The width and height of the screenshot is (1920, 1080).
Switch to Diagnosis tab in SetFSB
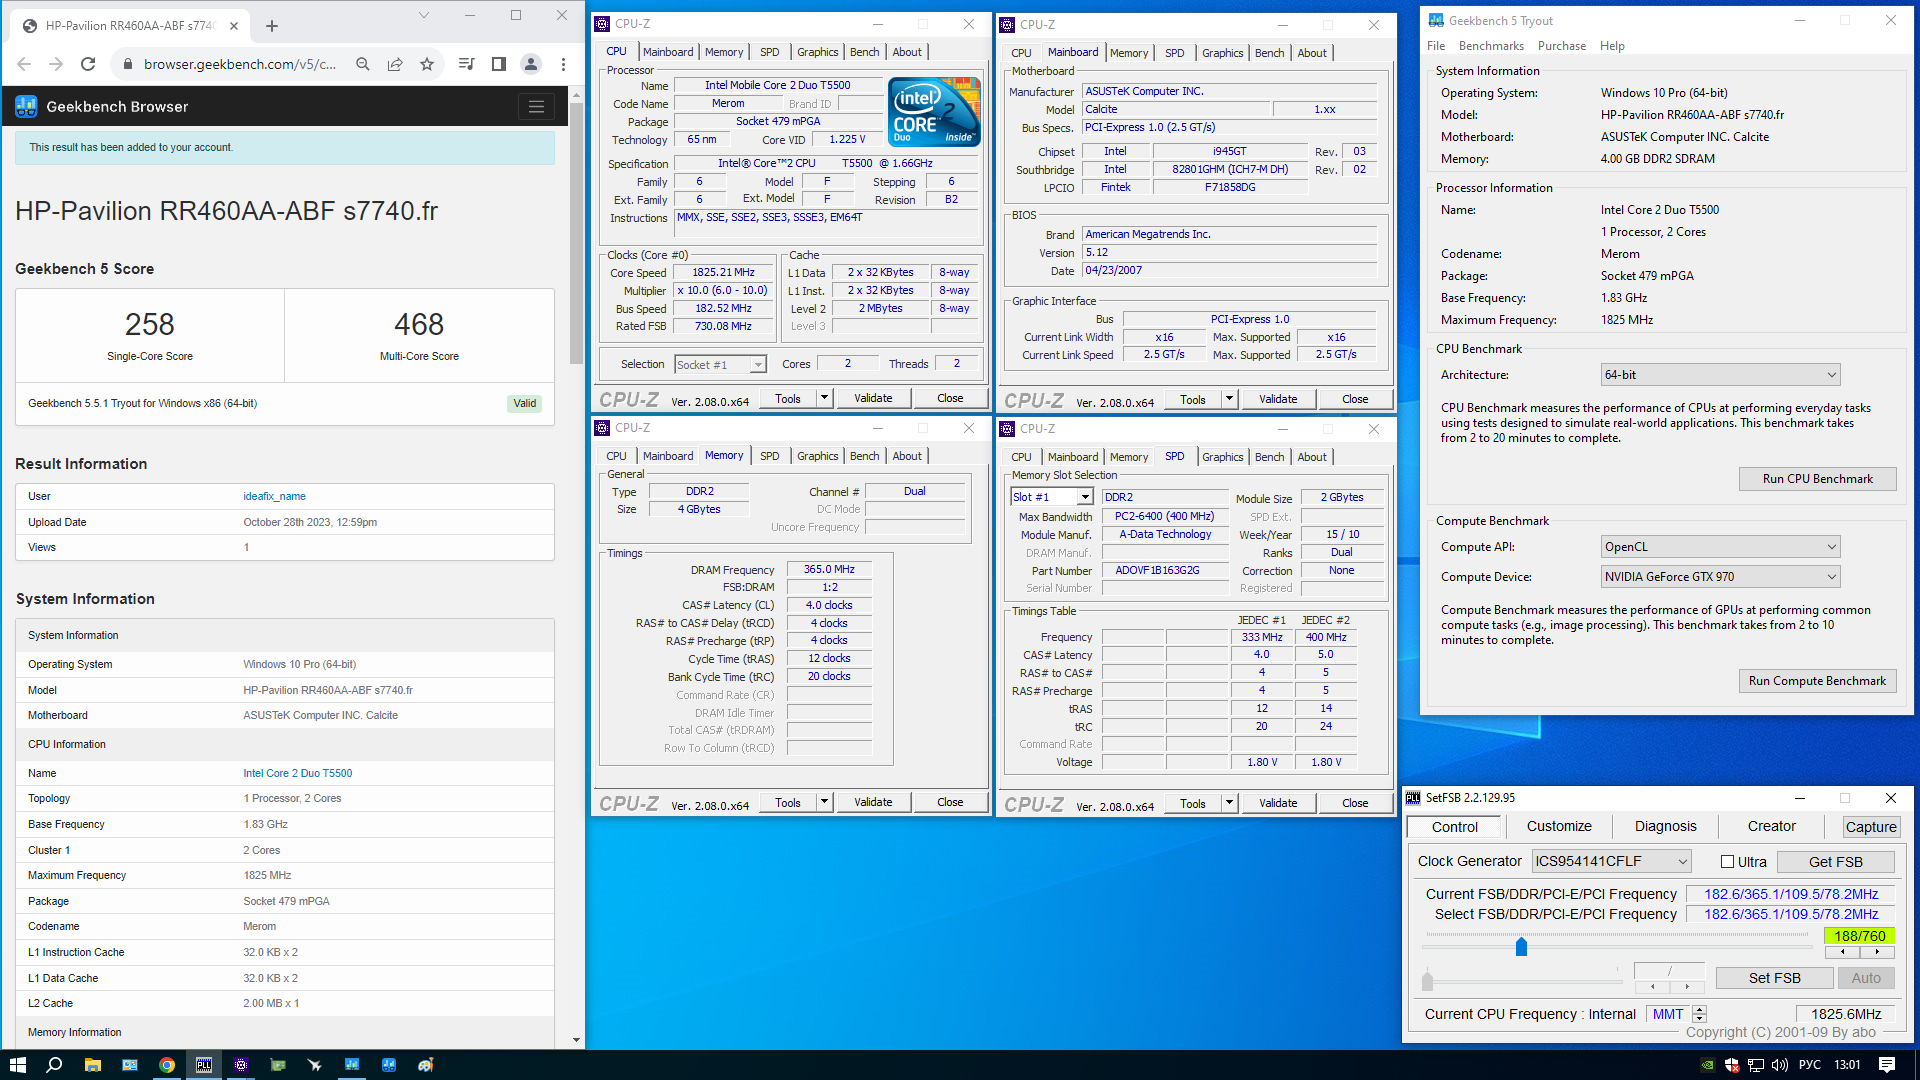(1665, 826)
